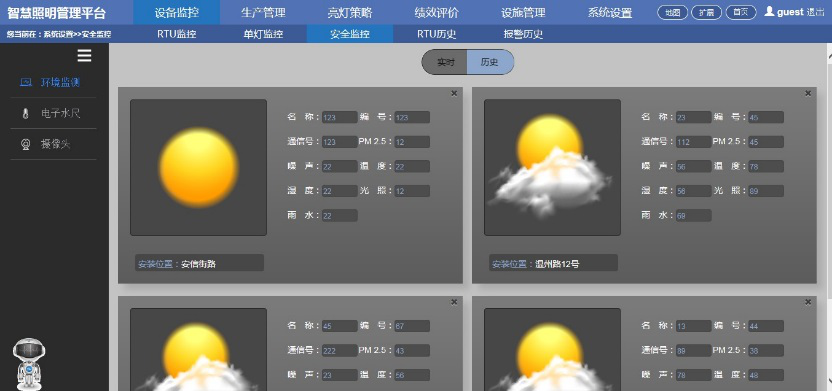
Task: Close the card with 通信号 222
Action: [454, 302]
